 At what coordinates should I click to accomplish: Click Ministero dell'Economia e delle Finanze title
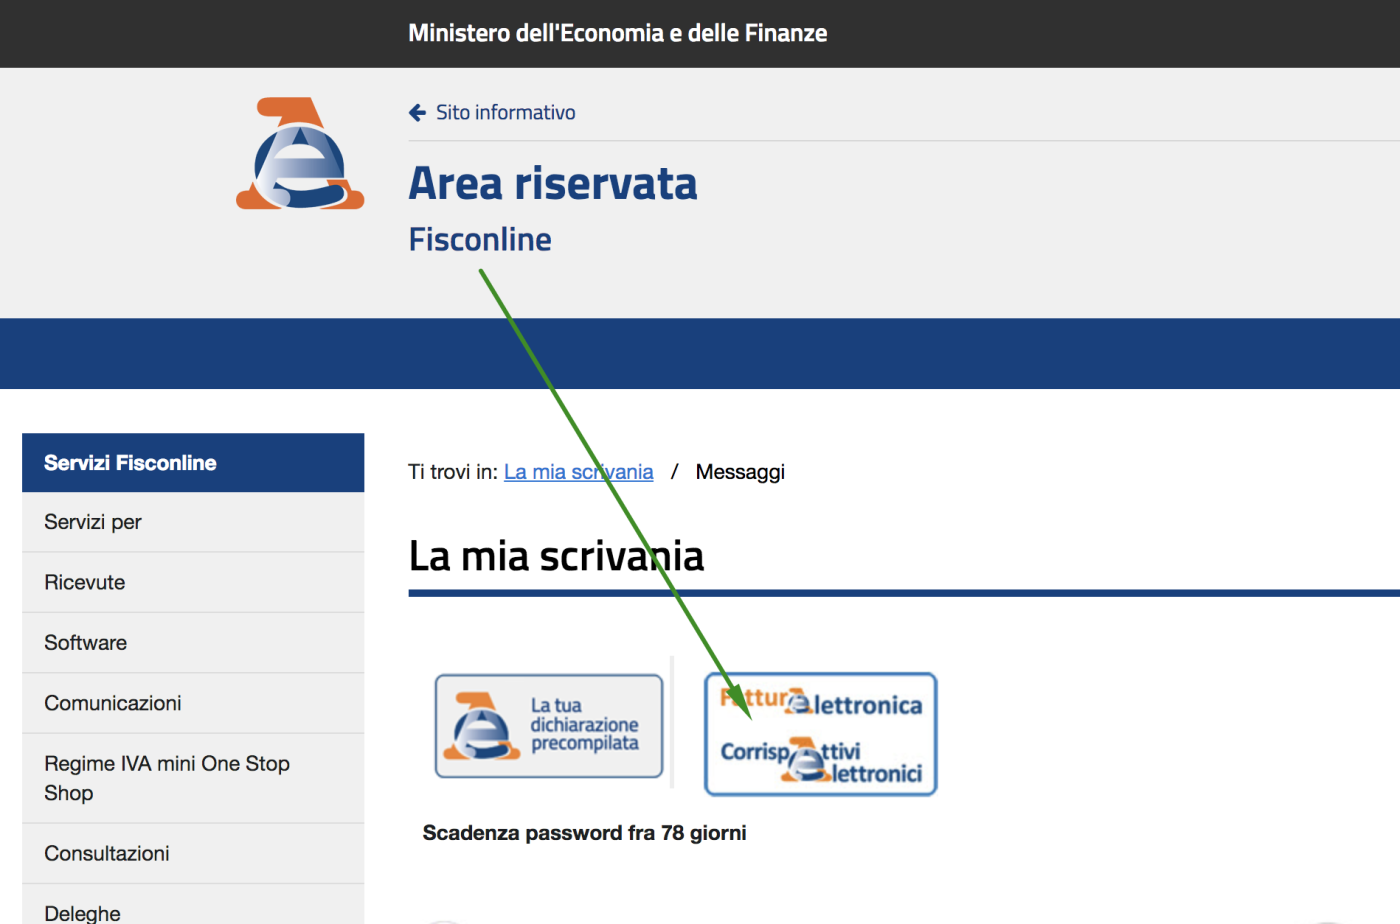618,33
